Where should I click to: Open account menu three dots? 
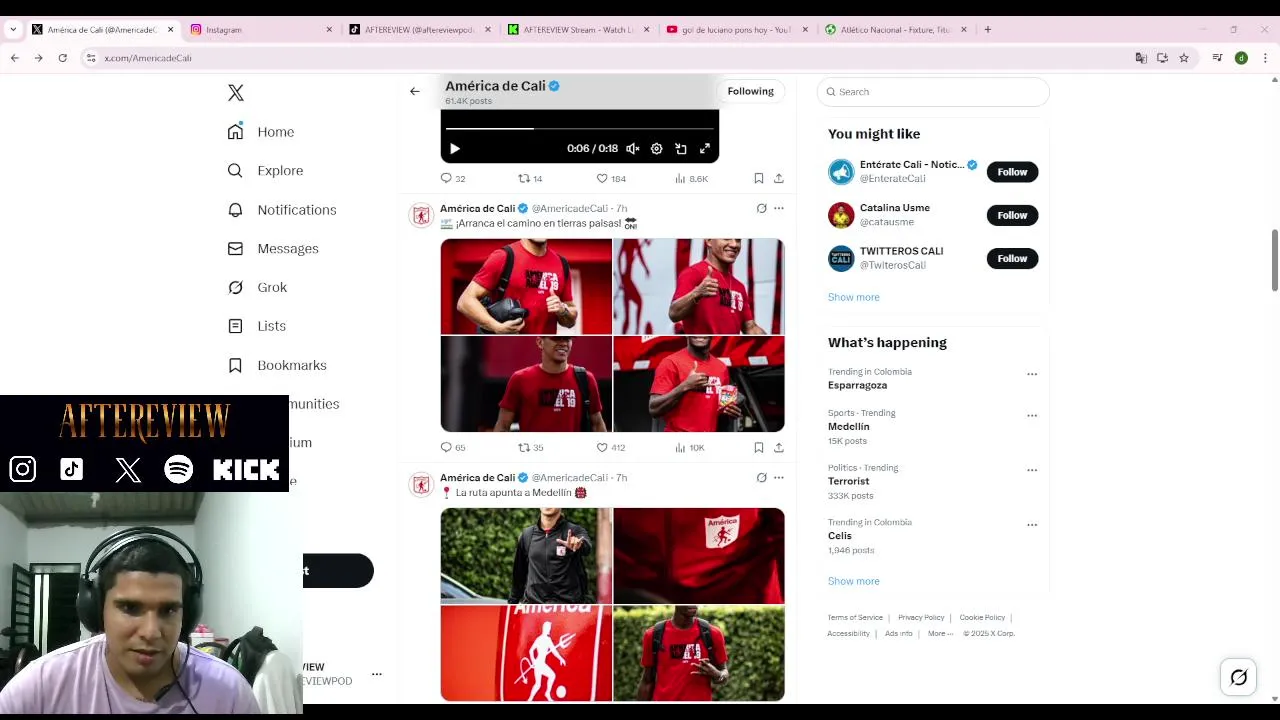[377, 674]
